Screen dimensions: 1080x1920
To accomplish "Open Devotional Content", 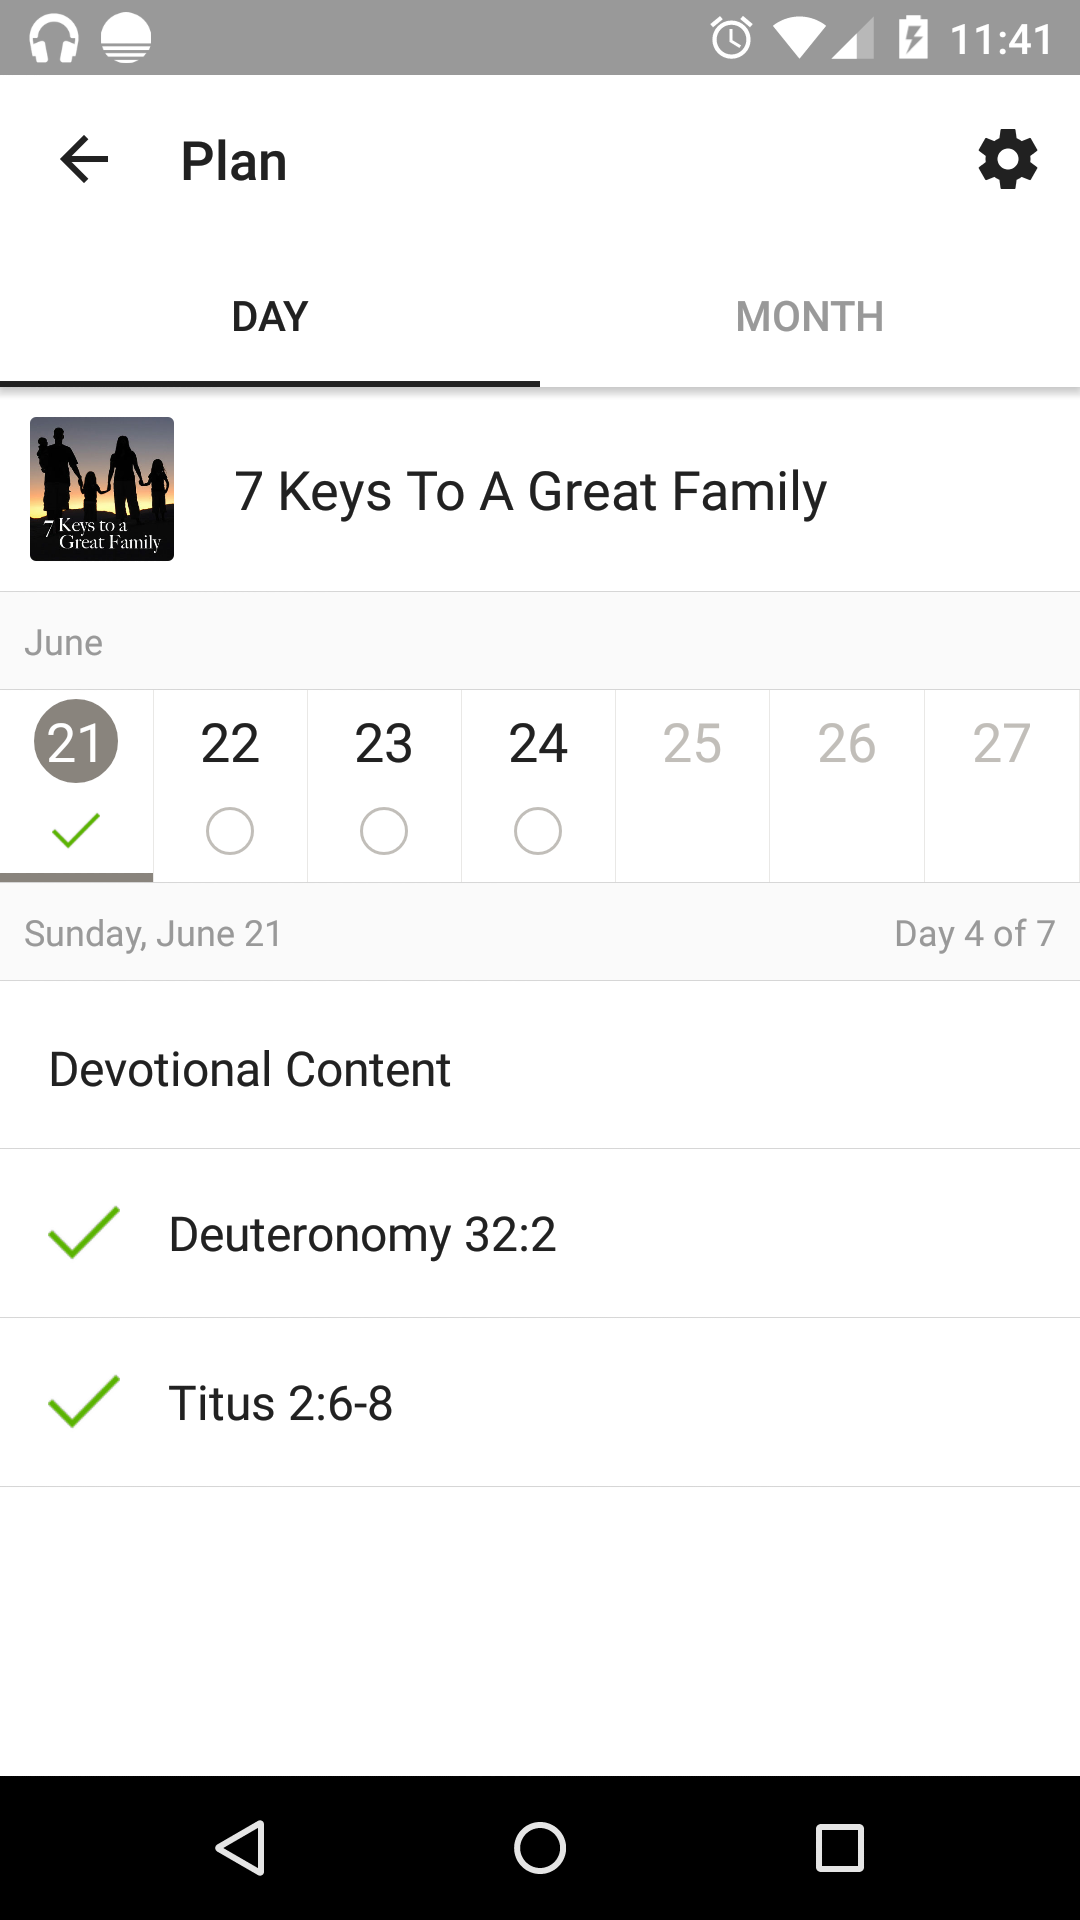I will click(250, 1069).
